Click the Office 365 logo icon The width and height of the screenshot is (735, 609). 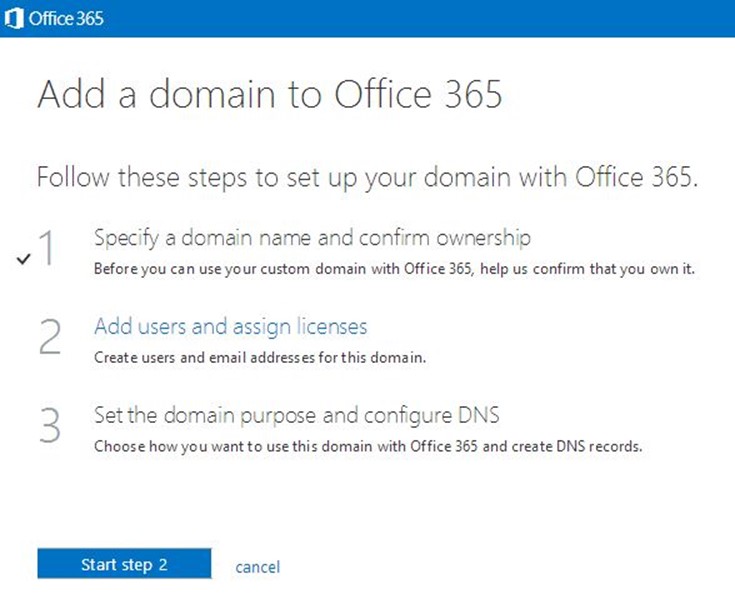click(15, 18)
